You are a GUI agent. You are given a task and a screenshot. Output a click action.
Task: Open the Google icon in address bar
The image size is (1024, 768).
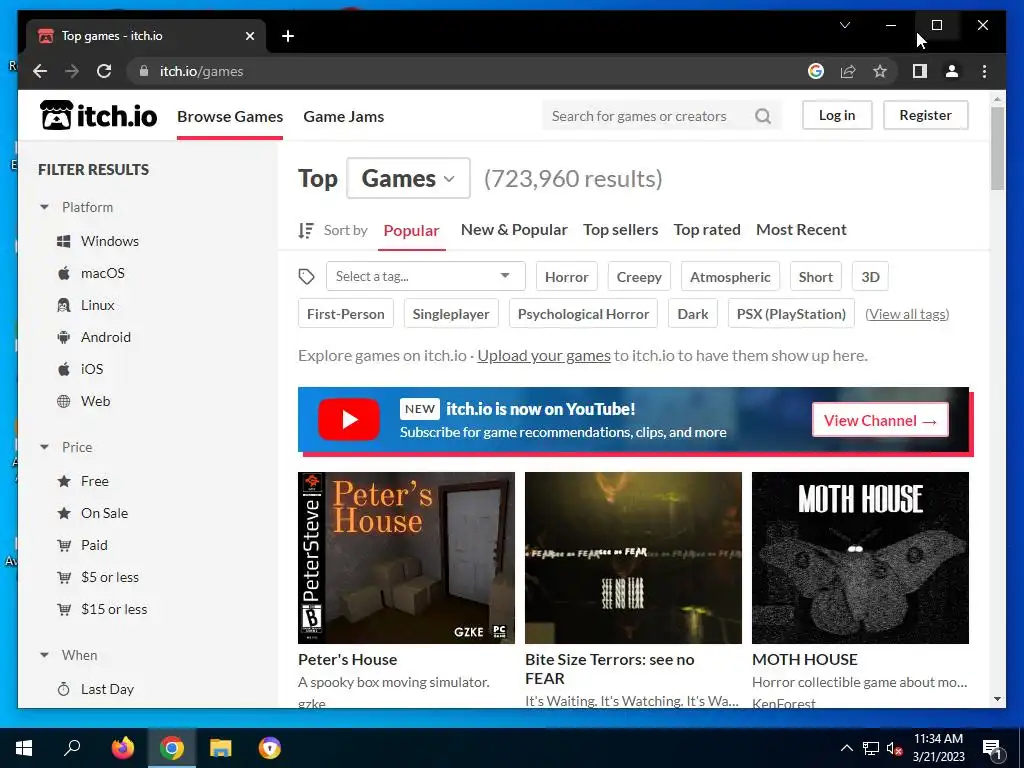click(816, 71)
